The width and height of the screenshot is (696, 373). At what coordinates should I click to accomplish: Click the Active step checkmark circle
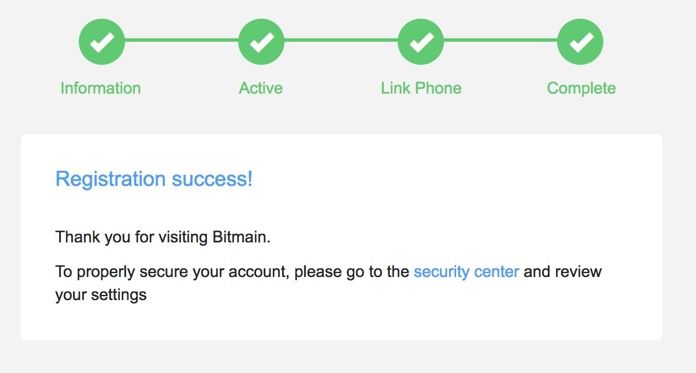click(x=261, y=42)
